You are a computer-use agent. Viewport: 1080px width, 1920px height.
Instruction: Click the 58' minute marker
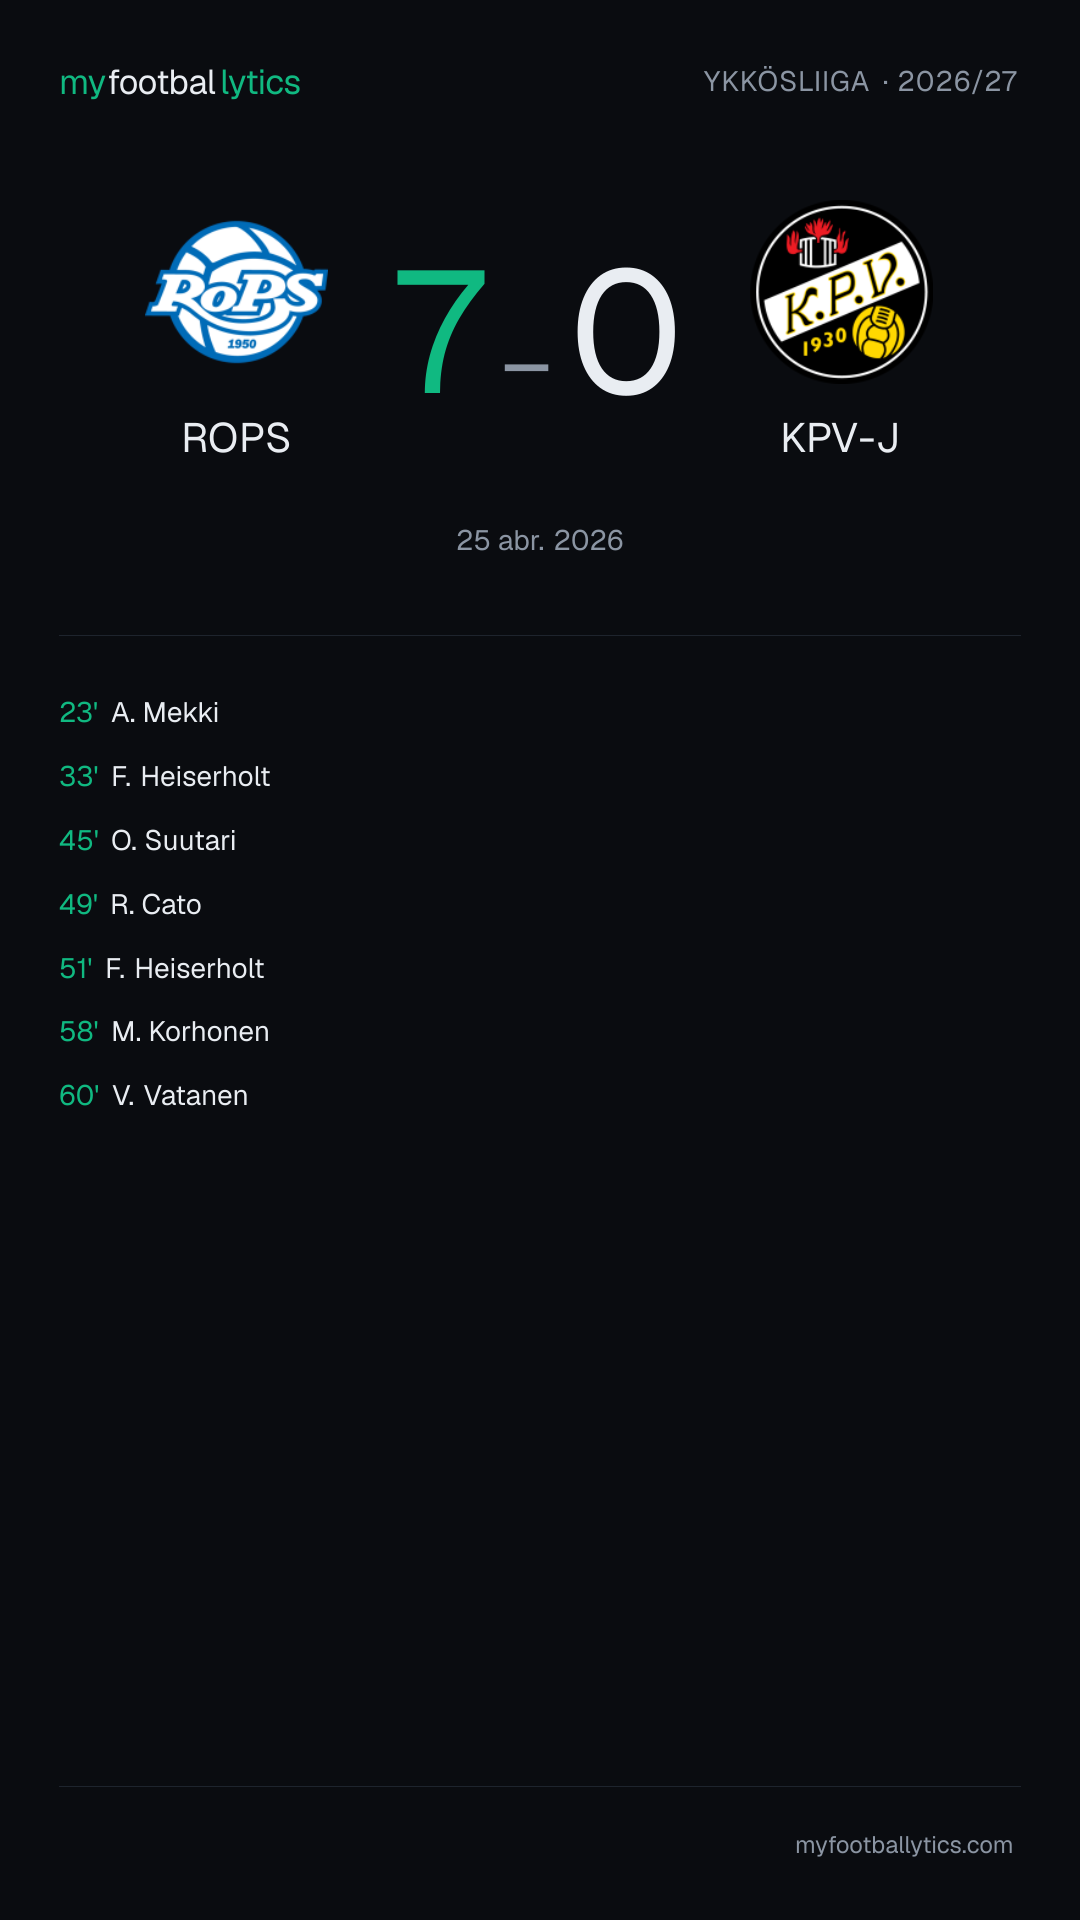pyautogui.click(x=79, y=1031)
